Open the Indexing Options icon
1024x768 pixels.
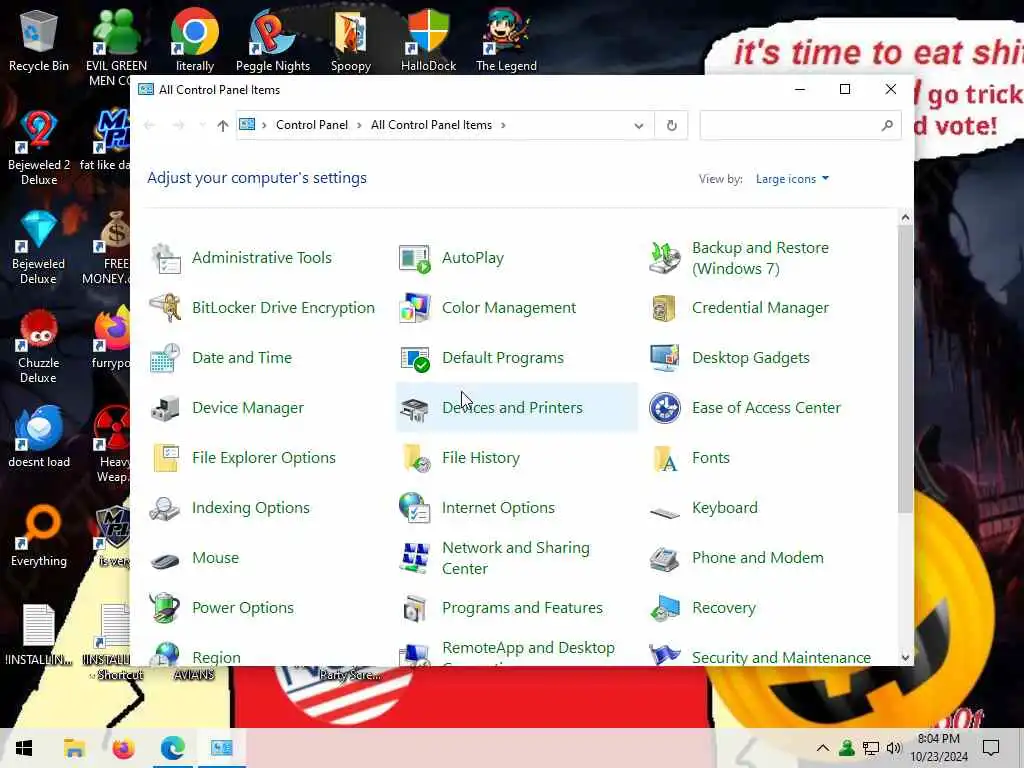(166, 508)
